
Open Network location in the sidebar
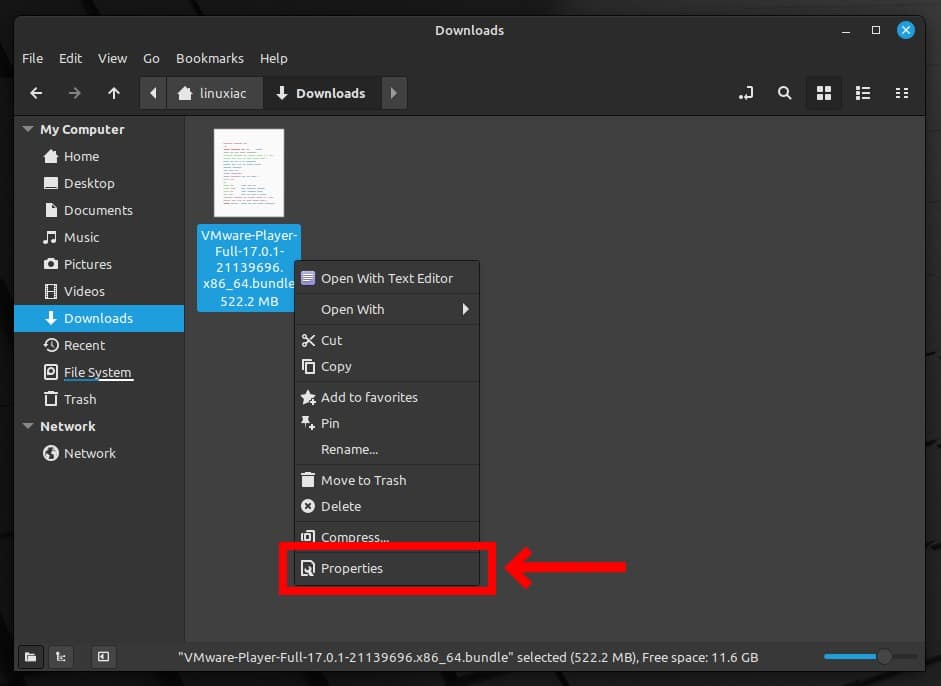click(99, 453)
